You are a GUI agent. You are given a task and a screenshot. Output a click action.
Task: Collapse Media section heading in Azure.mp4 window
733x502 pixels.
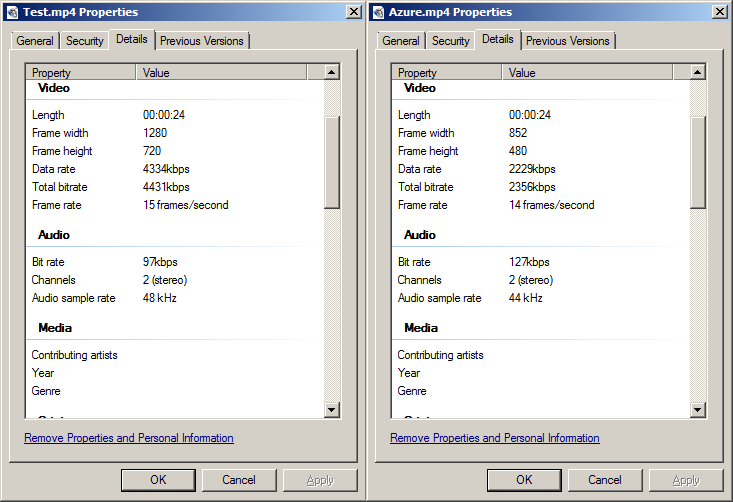pyautogui.click(x=421, y=328)
